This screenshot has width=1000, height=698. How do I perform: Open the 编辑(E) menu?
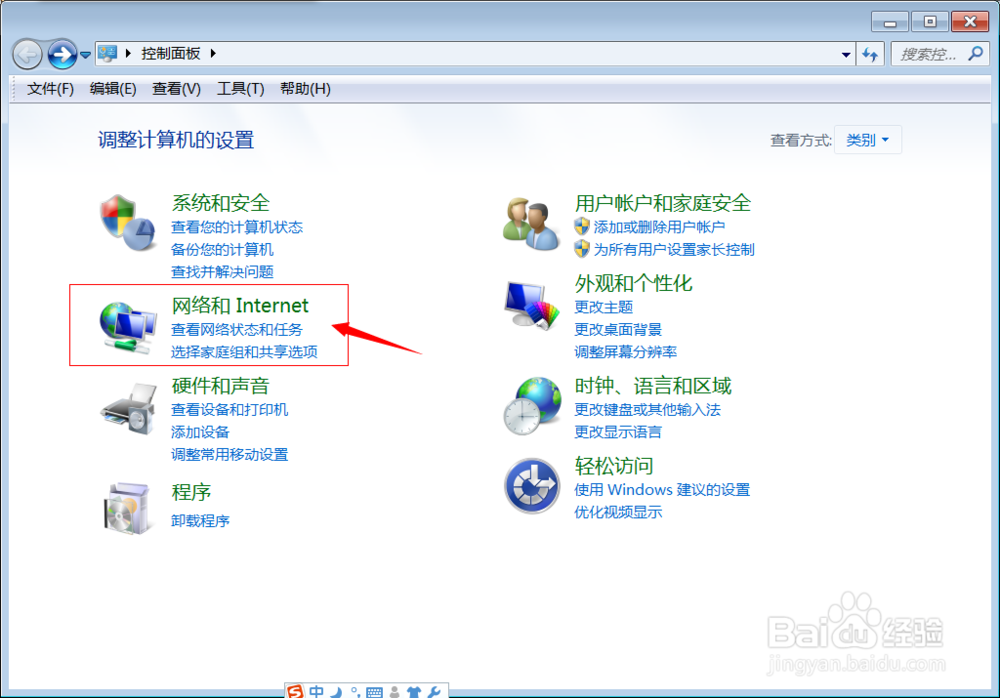pos(113,89)
